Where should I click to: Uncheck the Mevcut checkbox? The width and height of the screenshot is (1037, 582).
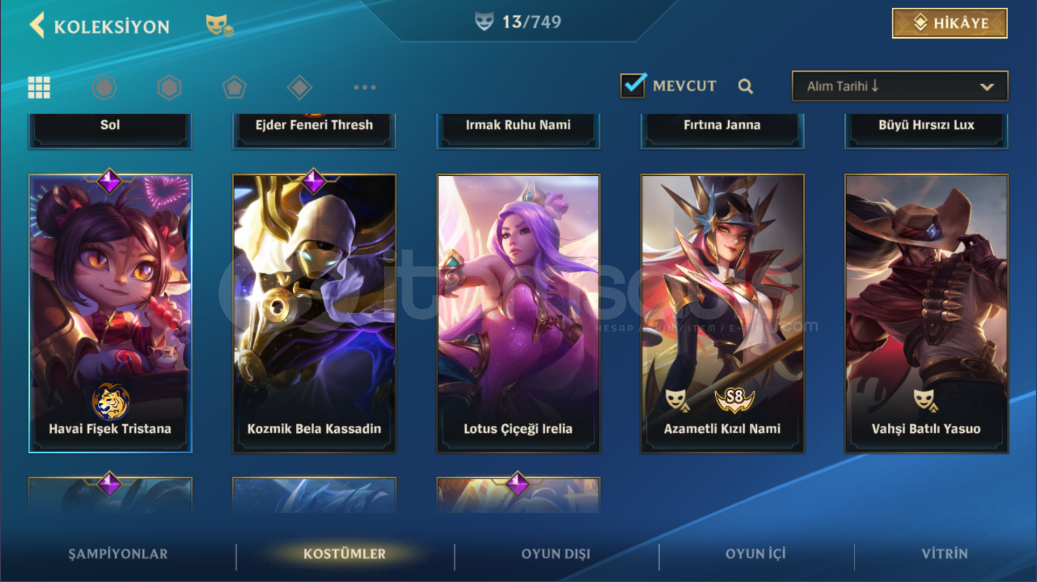coord(633,85)
